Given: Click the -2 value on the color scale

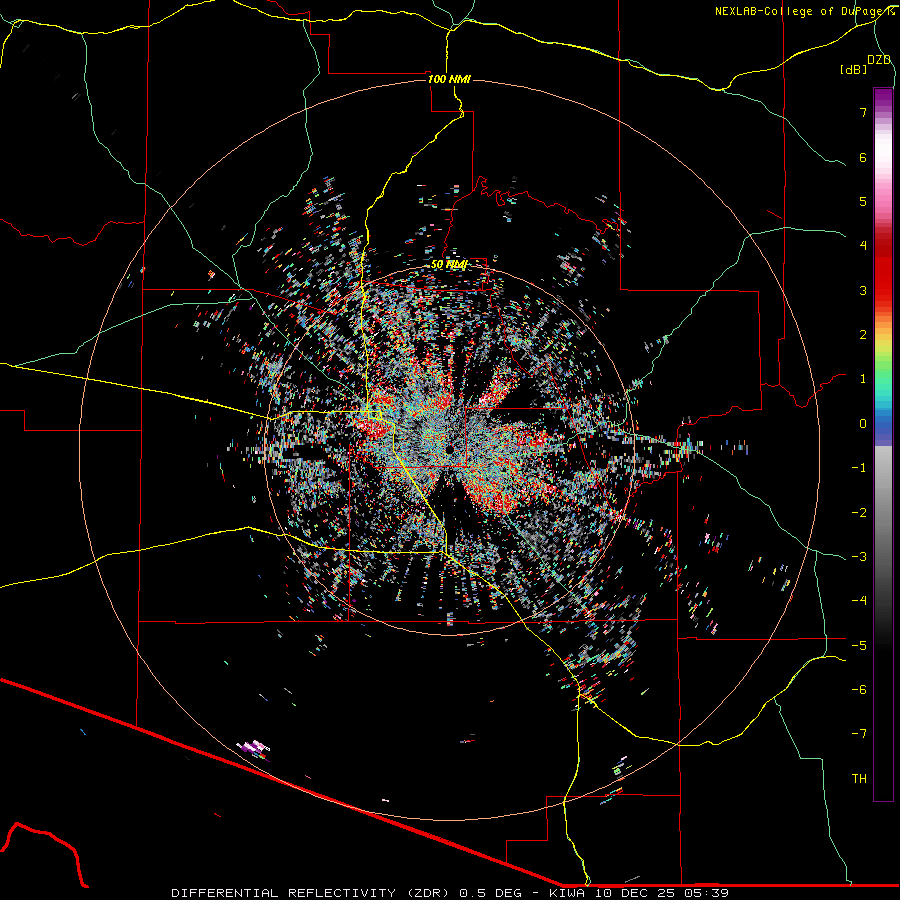Looking at the screenshot, I should (x=859, y=512).
